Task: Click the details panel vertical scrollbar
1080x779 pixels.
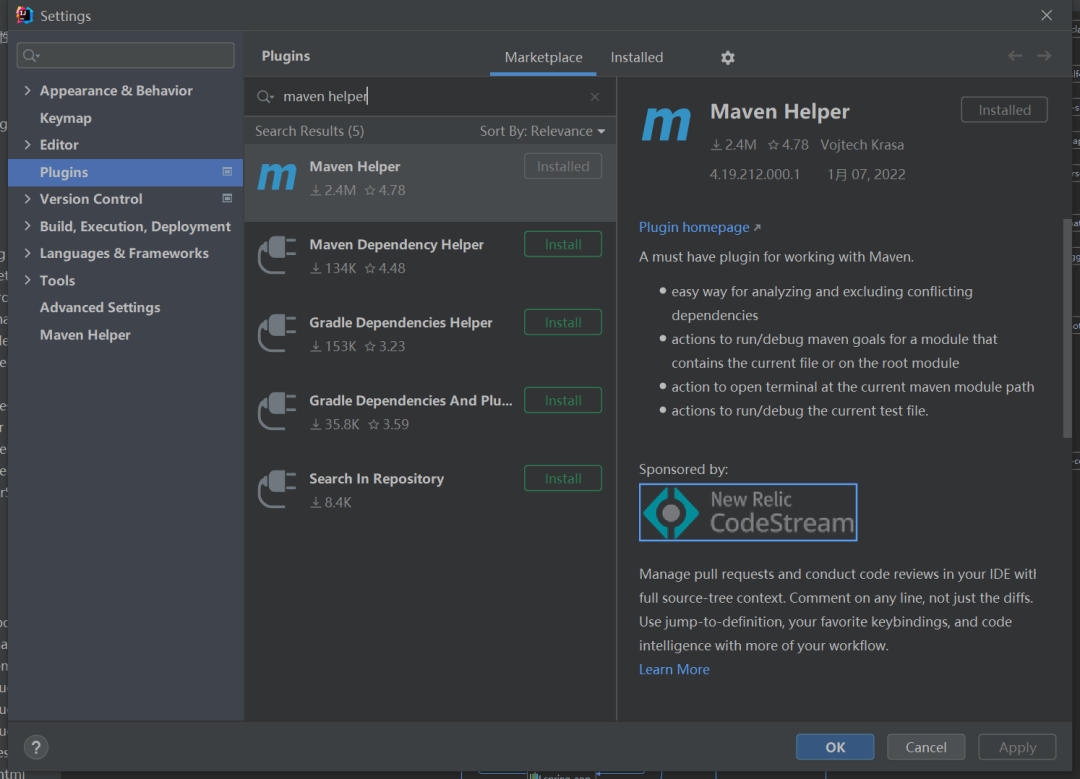Action: click(x=1067, y=327)
